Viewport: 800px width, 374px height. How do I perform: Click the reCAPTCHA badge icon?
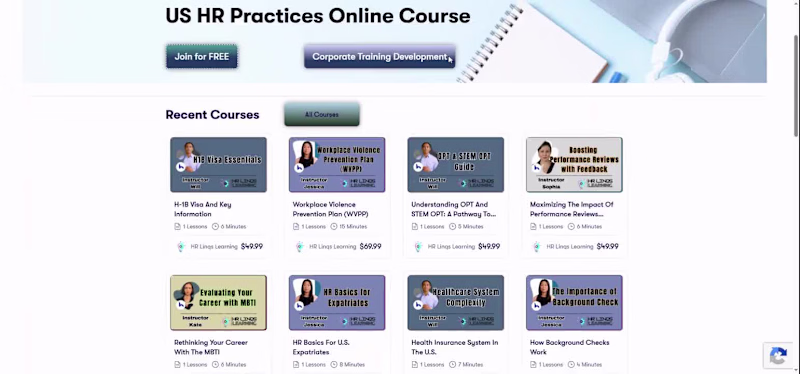(778, 356)
